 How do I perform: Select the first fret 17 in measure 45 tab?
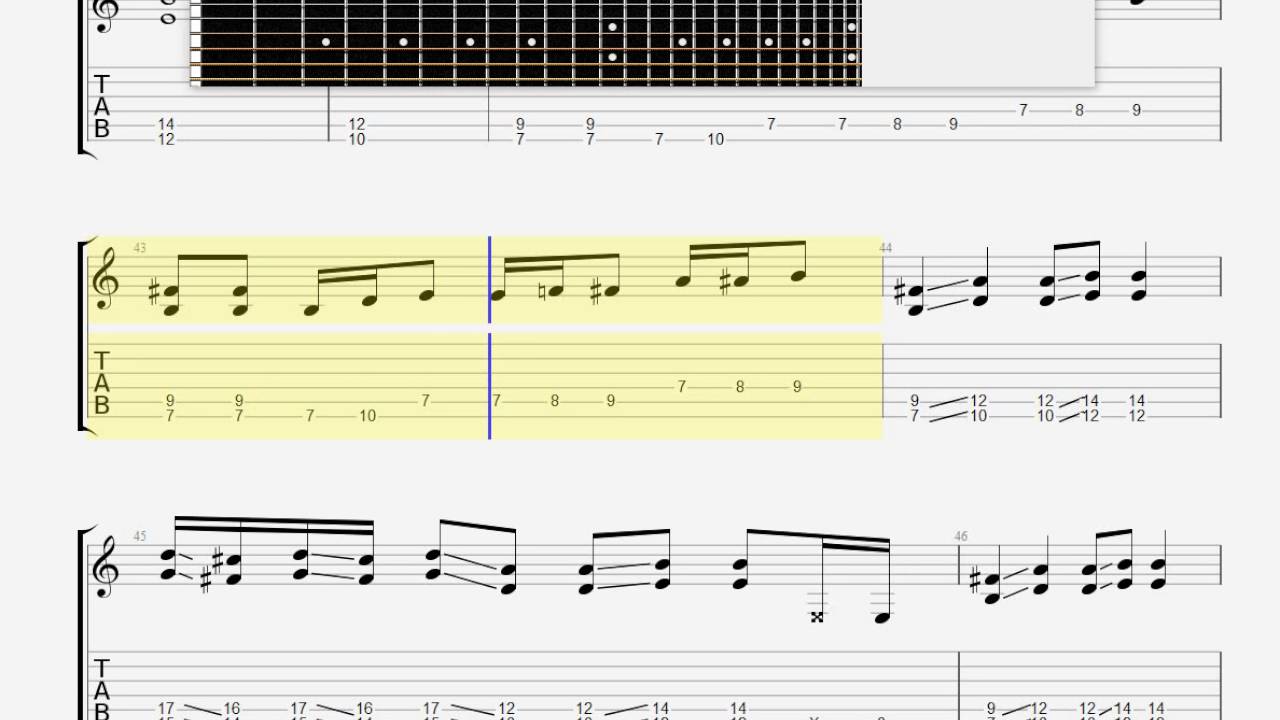166,708
